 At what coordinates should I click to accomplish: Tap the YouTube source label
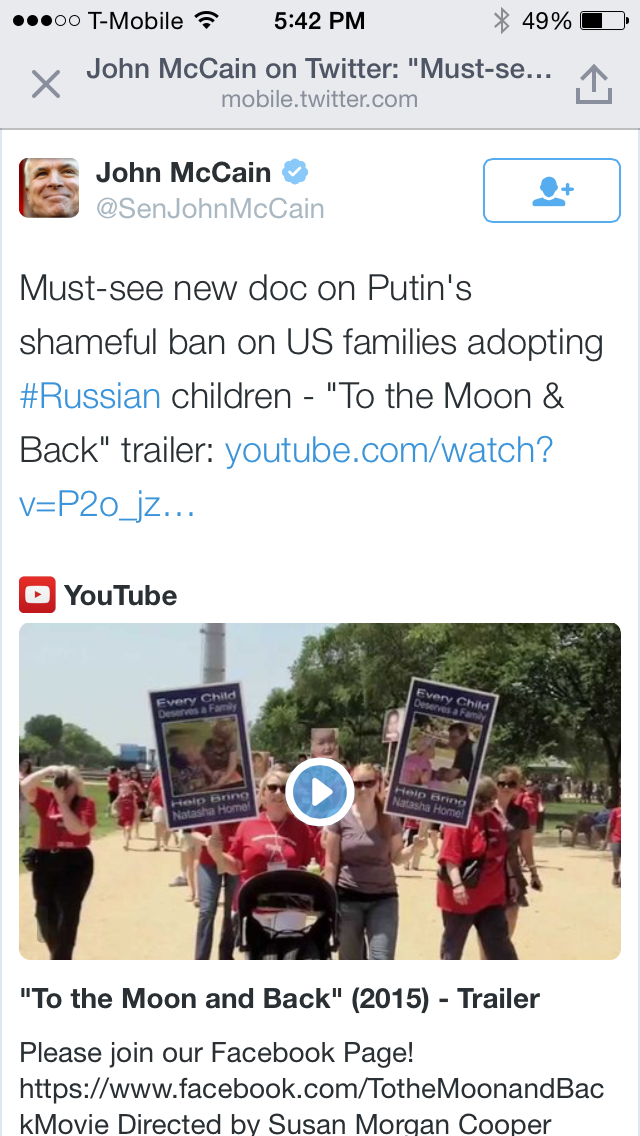[x=120, y=596]
